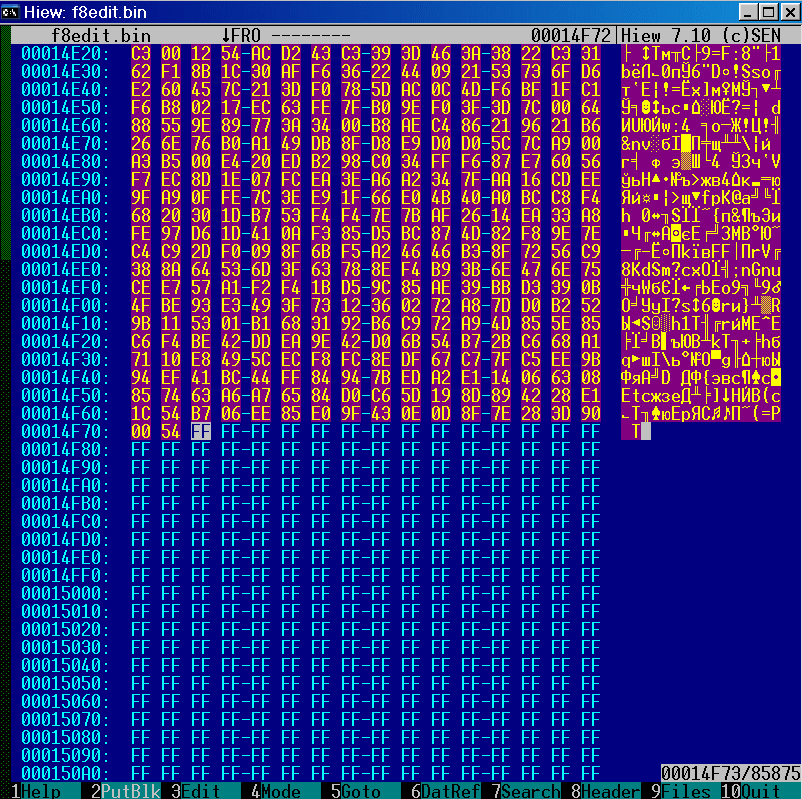Click the highlighted FF byte at cursor
Image resolution: width=802 pixels, height=799 pixels.
(201, 431)
